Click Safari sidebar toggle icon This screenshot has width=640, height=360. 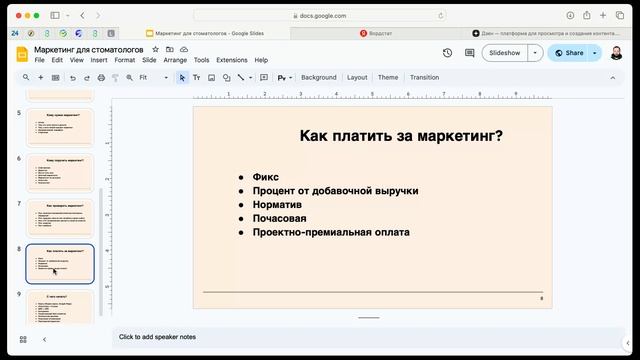[55, 16]
